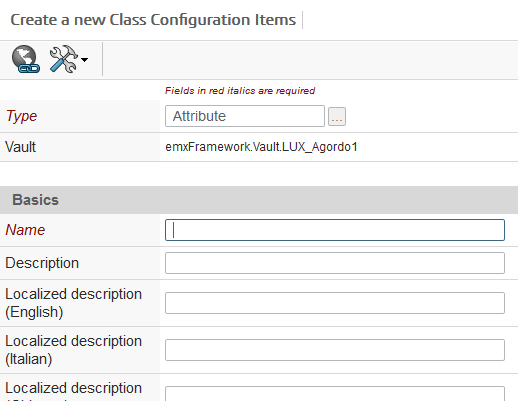Click the Vault label
Viewport: 518px width, 401px height.
point(21,147)
